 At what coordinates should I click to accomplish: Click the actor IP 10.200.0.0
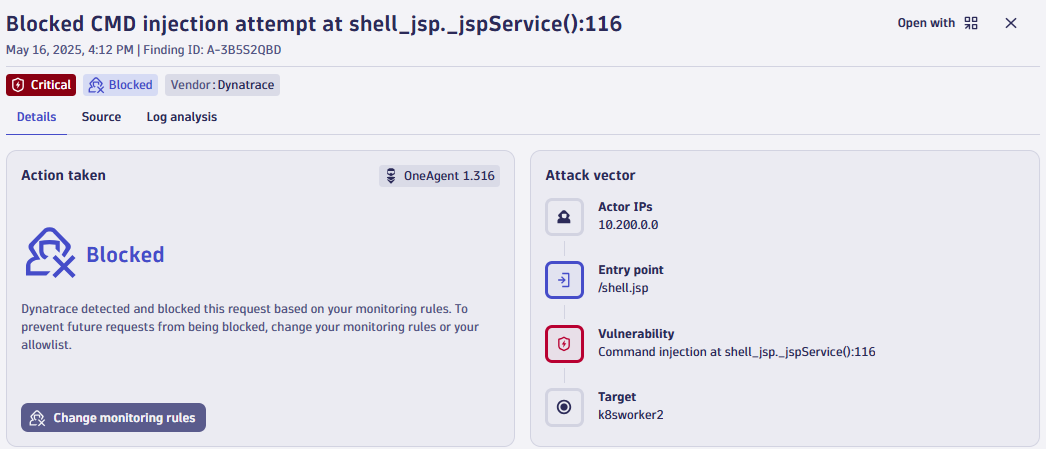pyautogui.click(x=628, y=225)
